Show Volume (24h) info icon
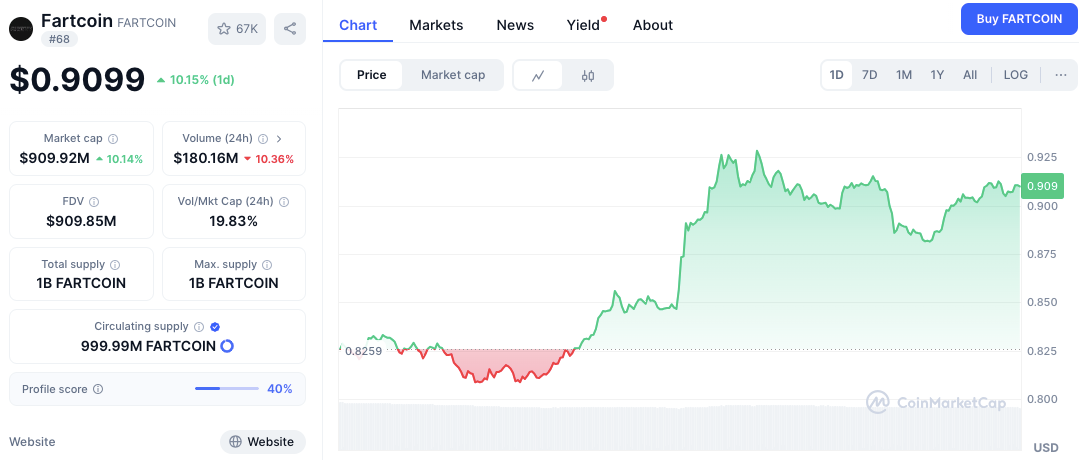 tap(263, 138)
